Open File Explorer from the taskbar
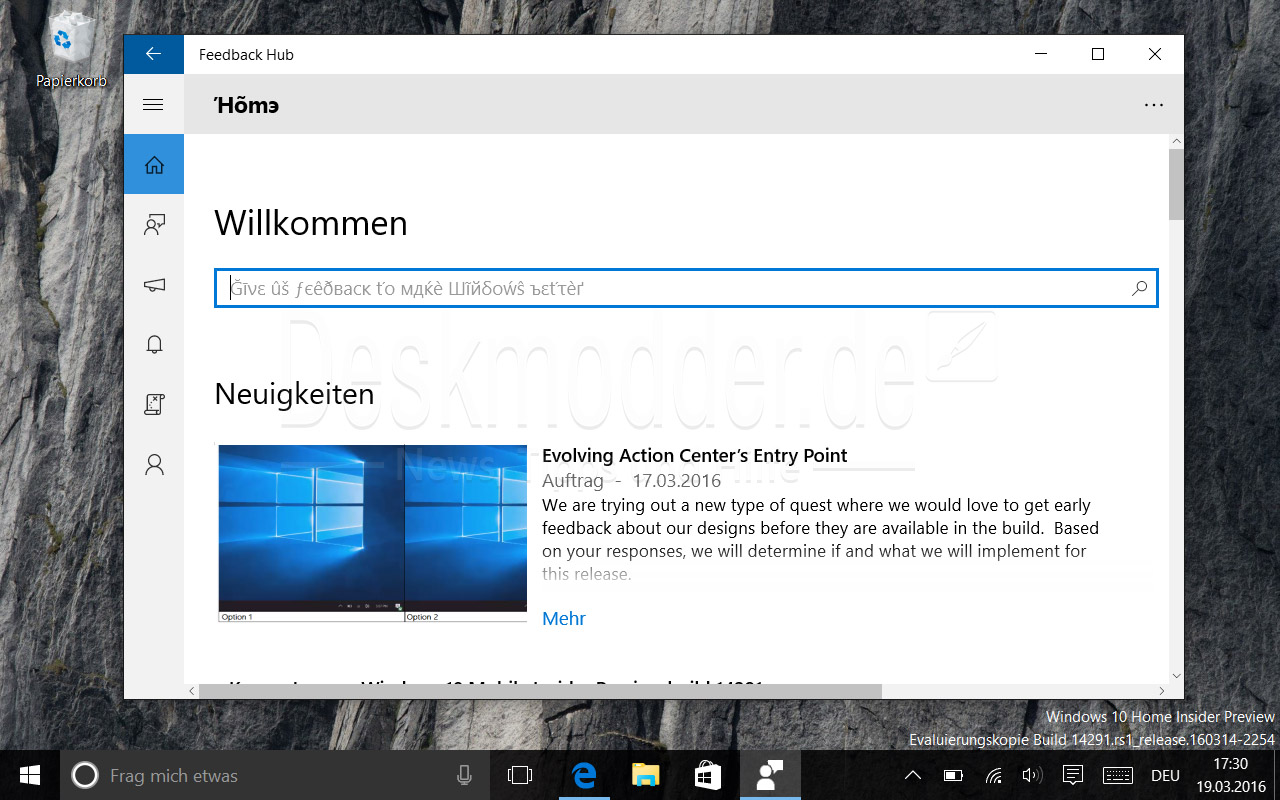The image size is (1280, 800). [x=646, y=775]
